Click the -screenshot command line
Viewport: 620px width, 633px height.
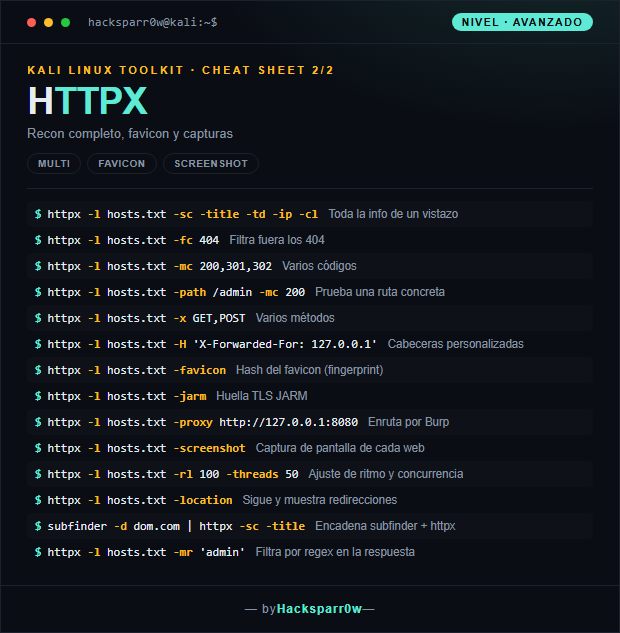pos(146,448)
